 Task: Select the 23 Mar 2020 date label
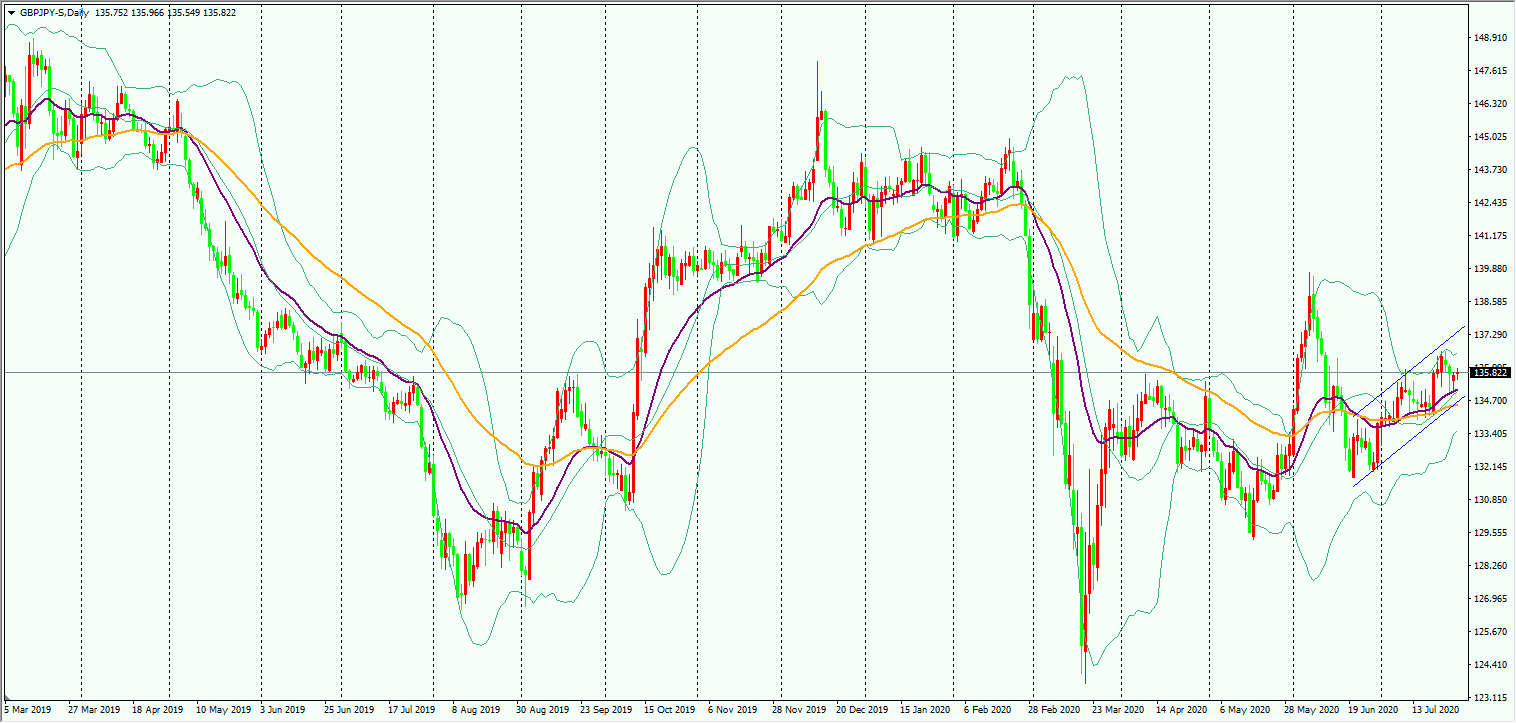pos(1117,709)
